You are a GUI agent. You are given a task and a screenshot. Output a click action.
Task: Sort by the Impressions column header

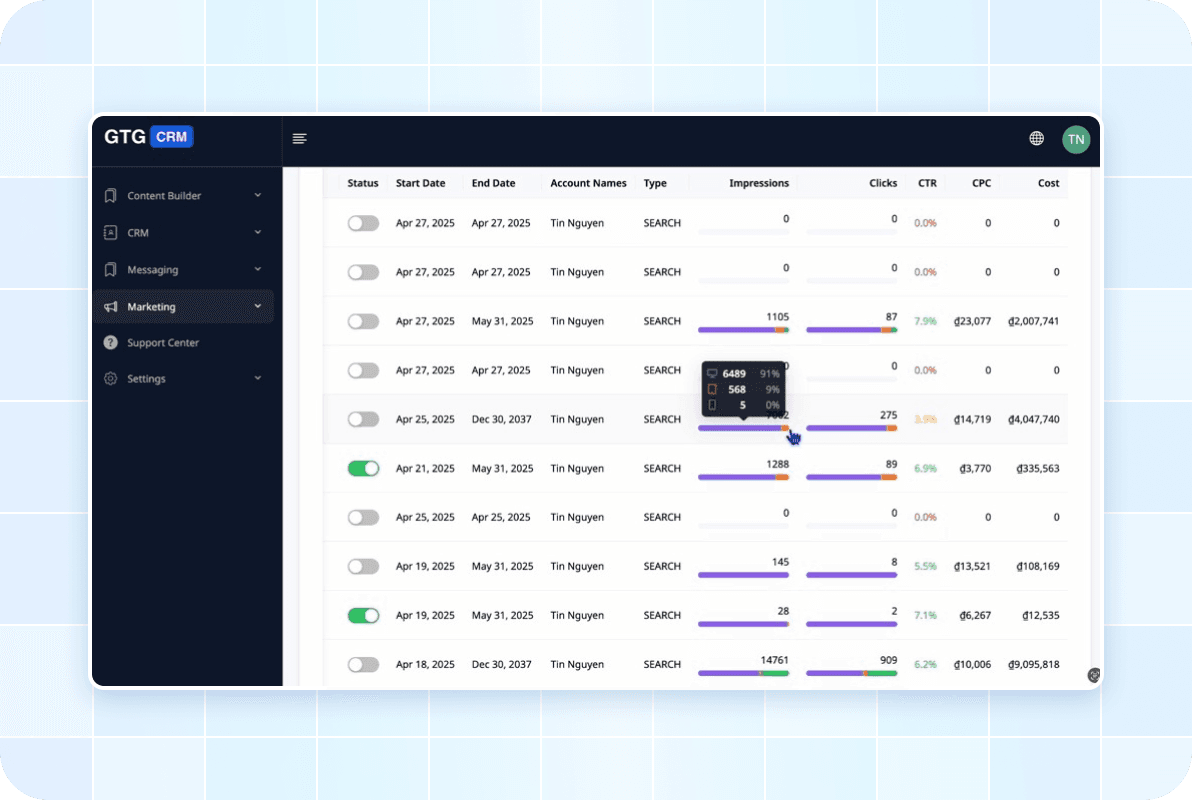tap(759, 183)
